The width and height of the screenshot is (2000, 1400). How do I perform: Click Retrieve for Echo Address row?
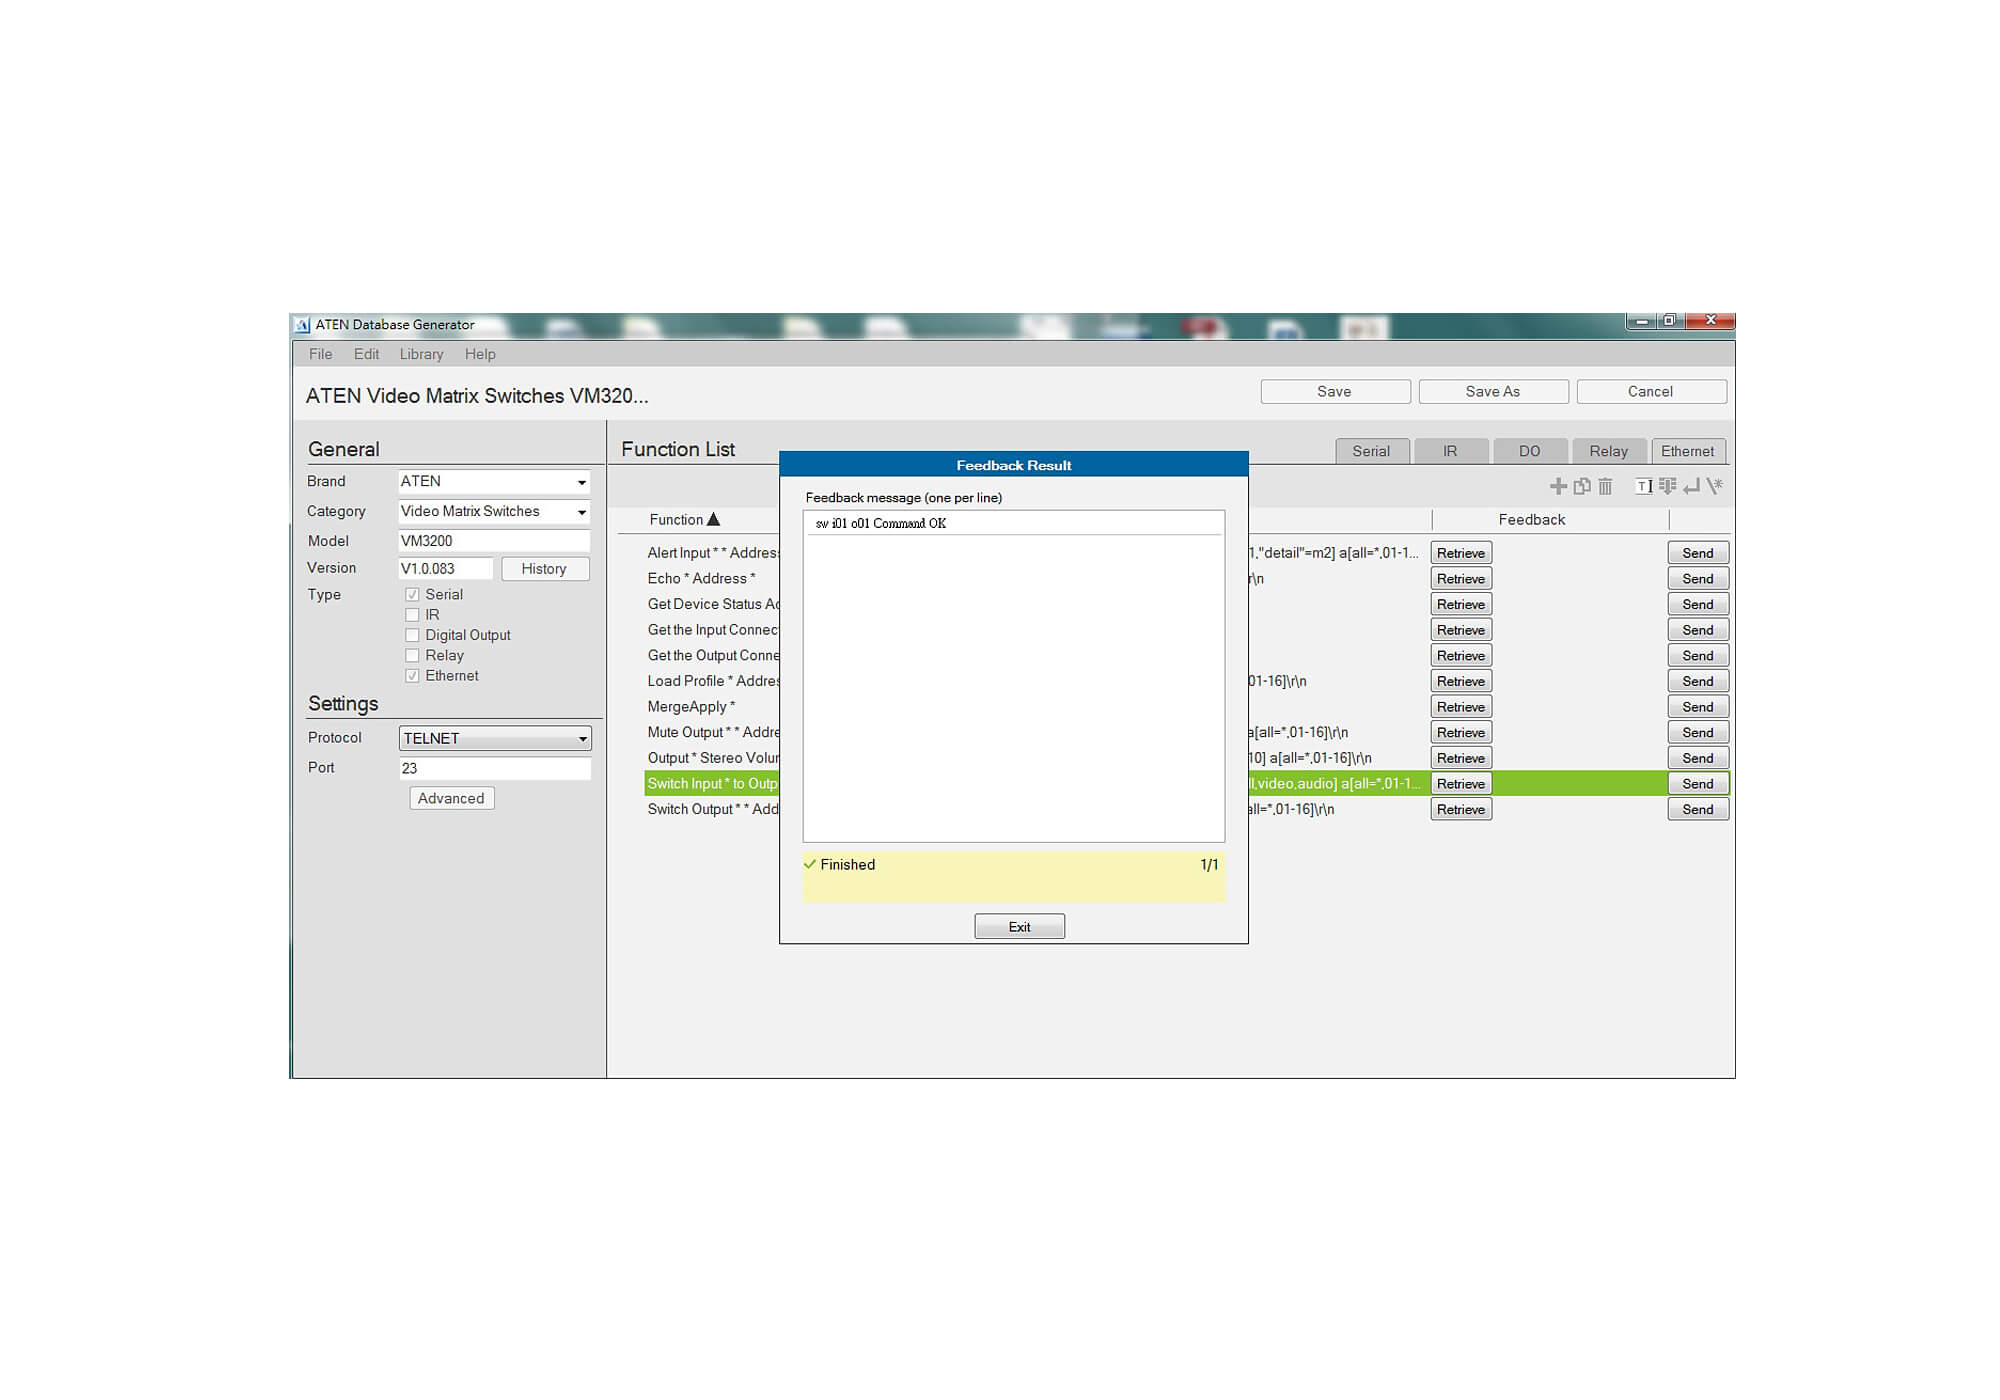[1460, 579]
